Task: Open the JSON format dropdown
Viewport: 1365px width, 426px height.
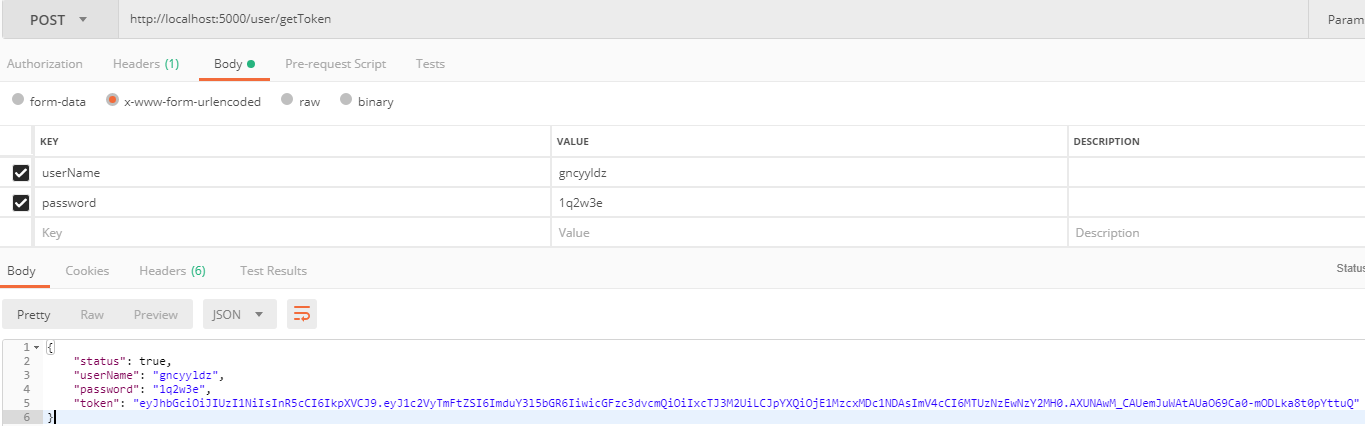Action: coord(239,314)
